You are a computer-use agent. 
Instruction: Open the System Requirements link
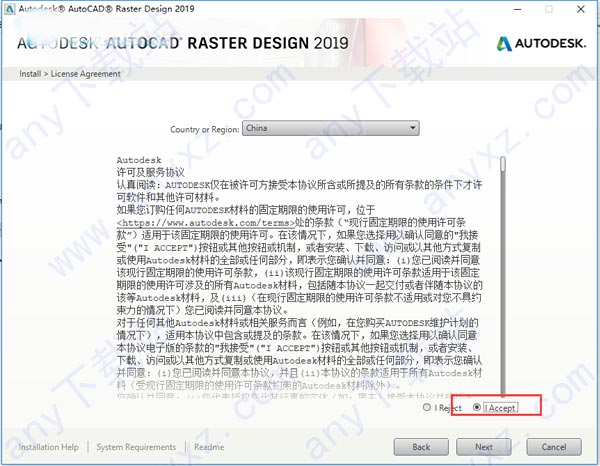coord(136,447)
